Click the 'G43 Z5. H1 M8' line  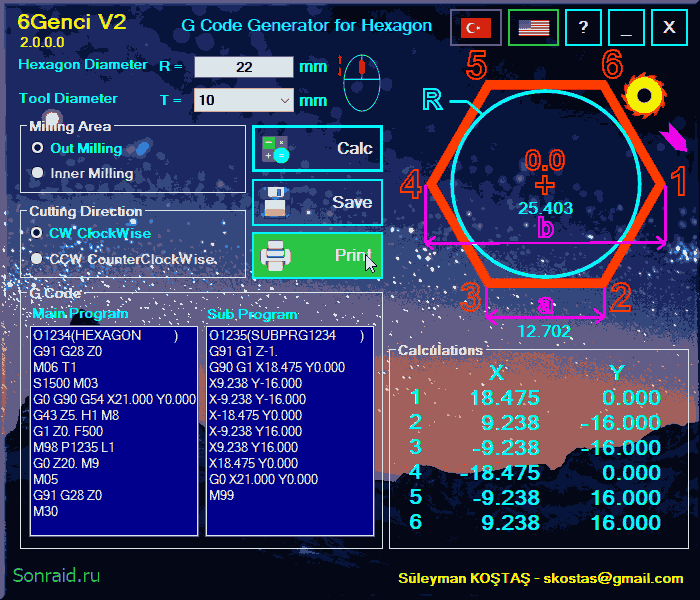(x=76, y=415)
